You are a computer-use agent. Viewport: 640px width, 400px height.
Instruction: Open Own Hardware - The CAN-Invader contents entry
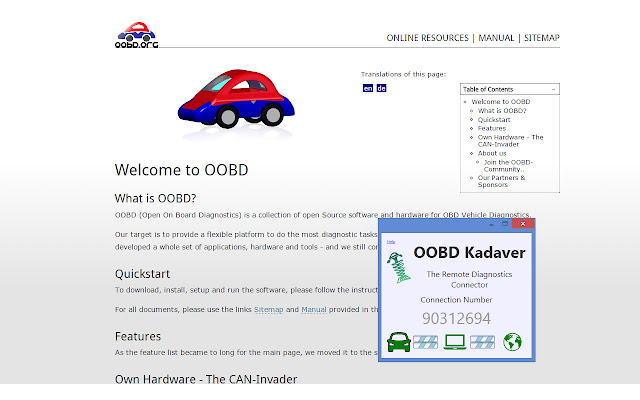tap(510, 141)
